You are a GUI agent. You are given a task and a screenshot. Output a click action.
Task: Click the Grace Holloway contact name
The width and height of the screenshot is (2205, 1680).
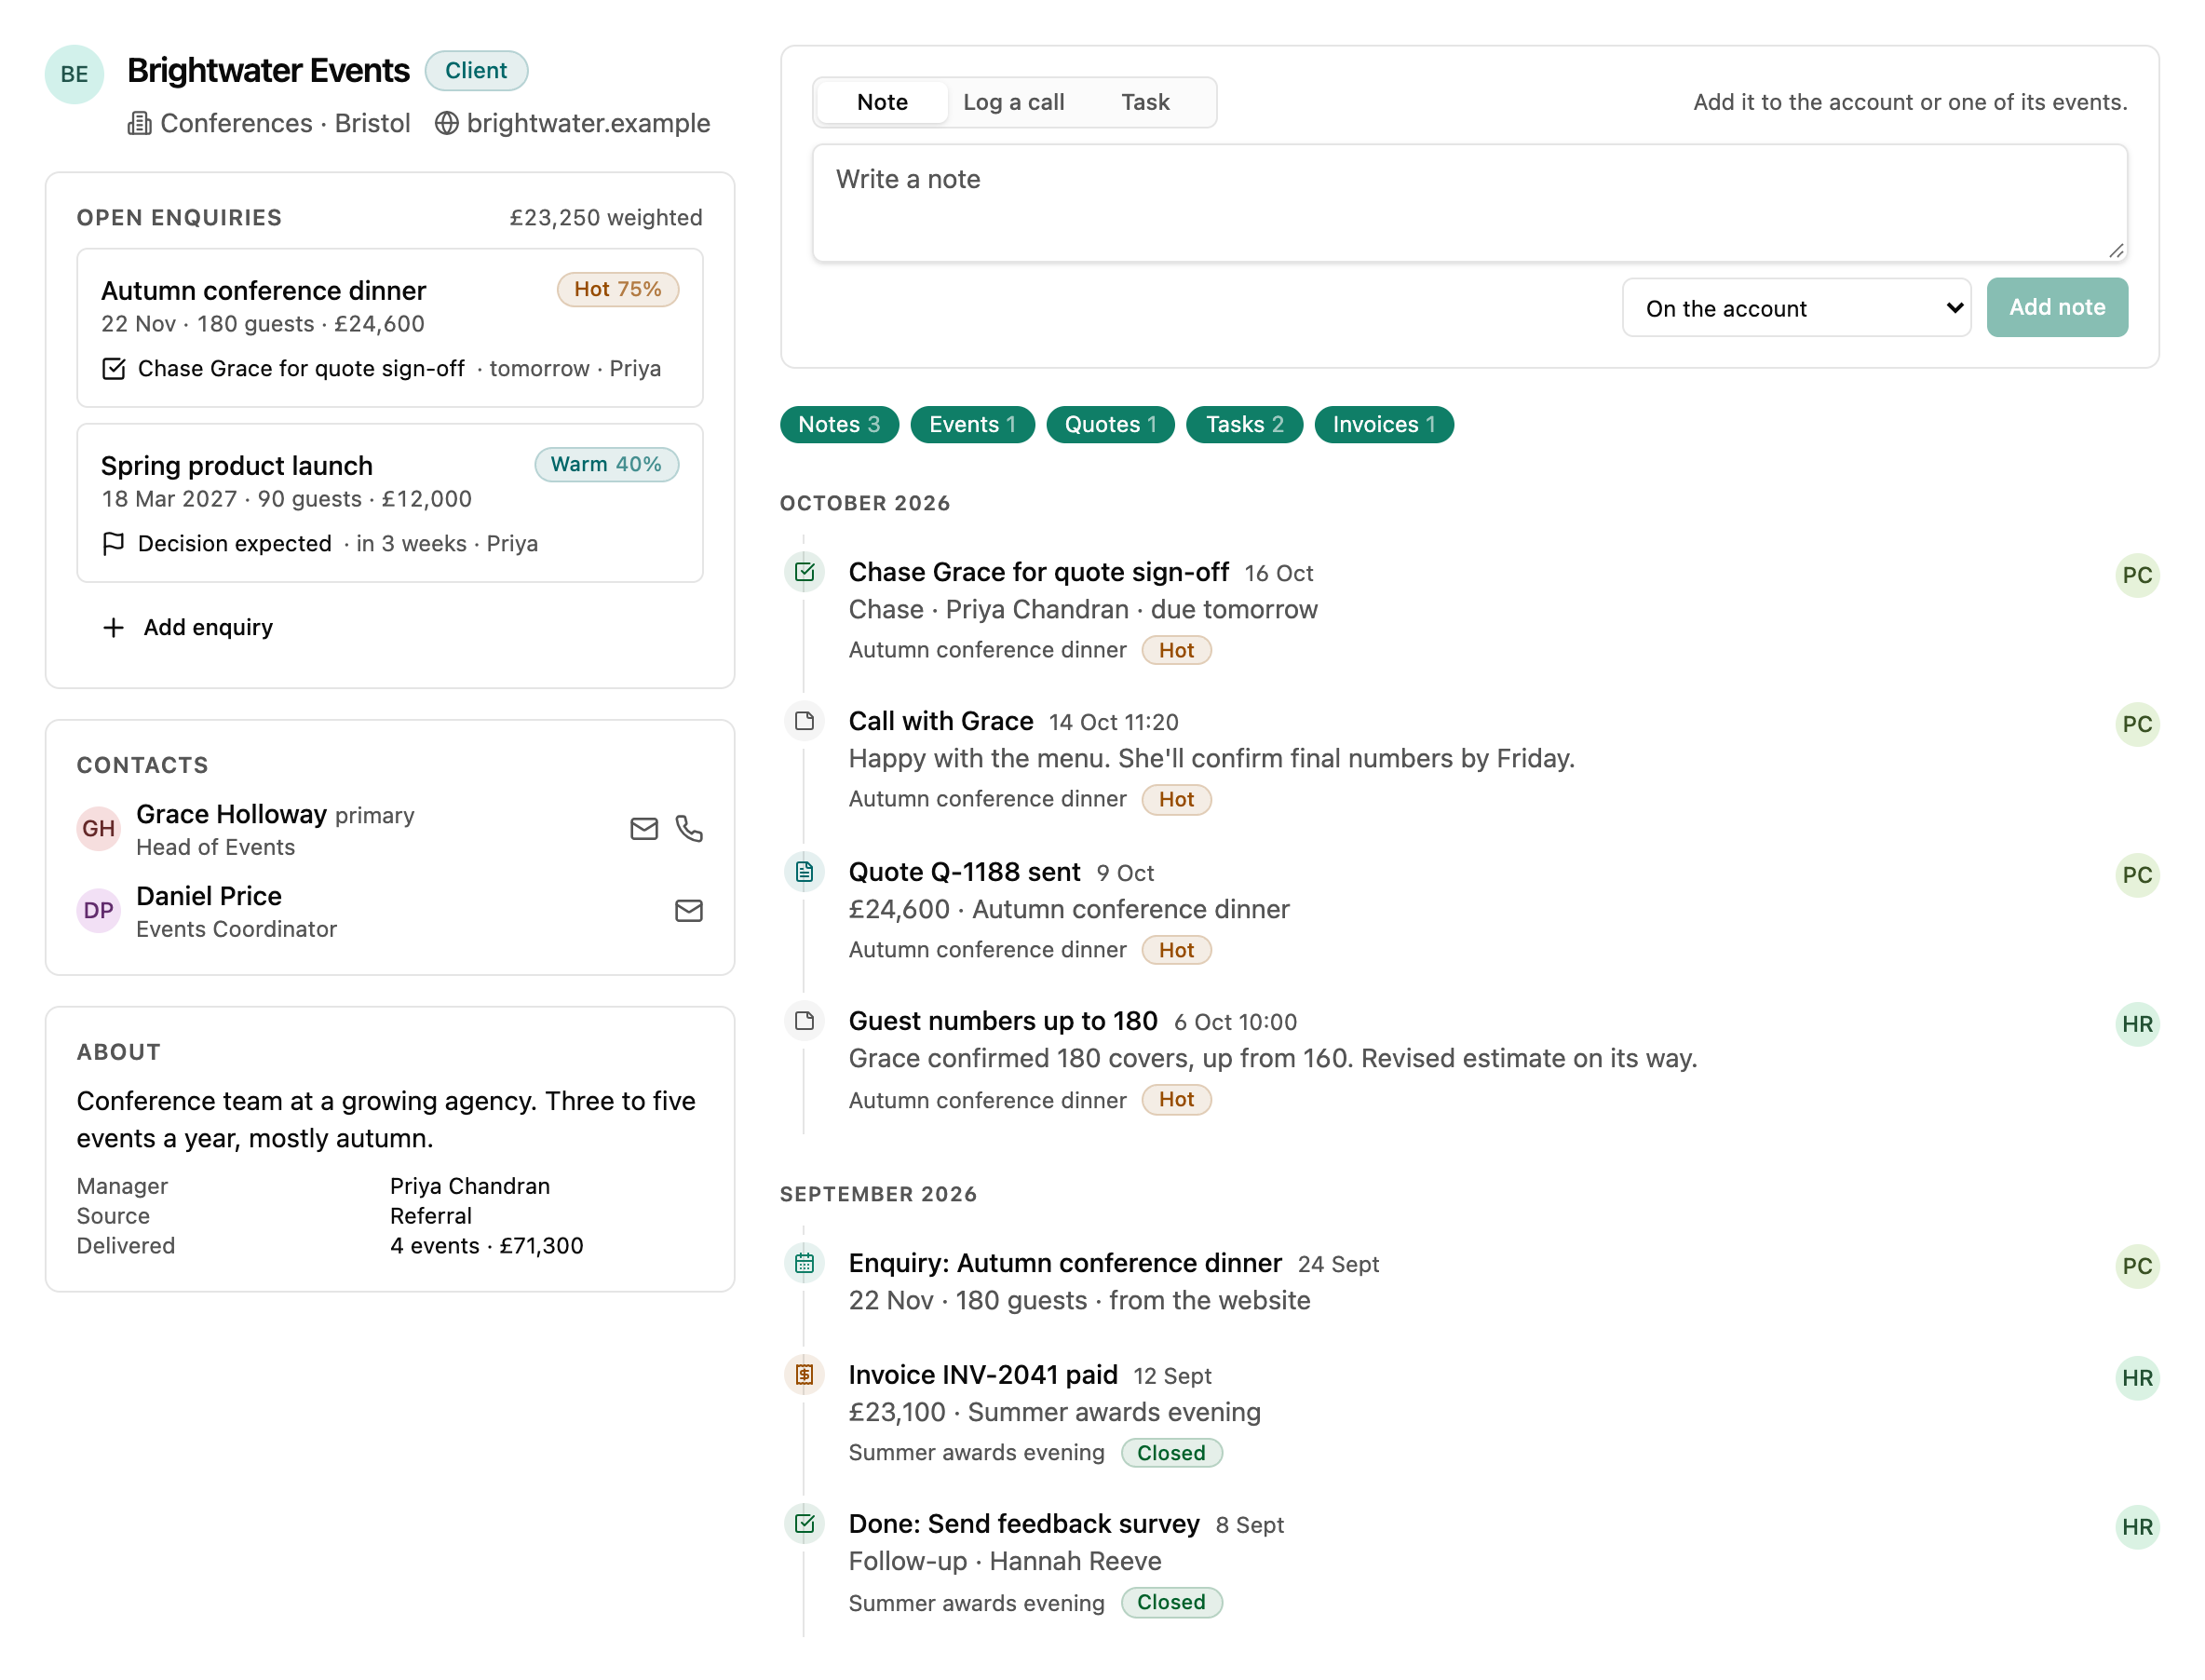click(x=232, y=814)
